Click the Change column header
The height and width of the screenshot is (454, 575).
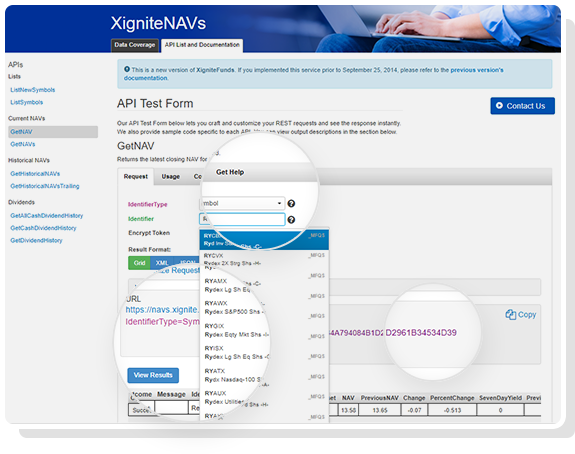click(414, 398)
